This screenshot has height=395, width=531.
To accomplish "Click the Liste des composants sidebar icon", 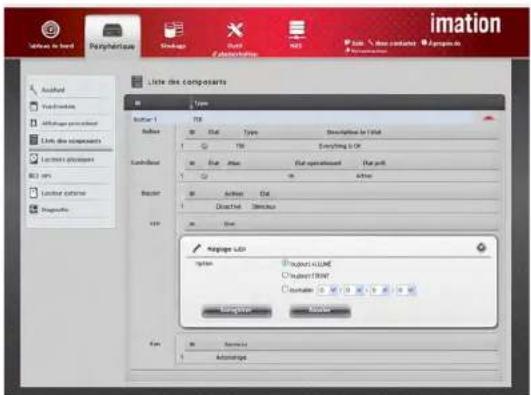I will pos(33,140).
